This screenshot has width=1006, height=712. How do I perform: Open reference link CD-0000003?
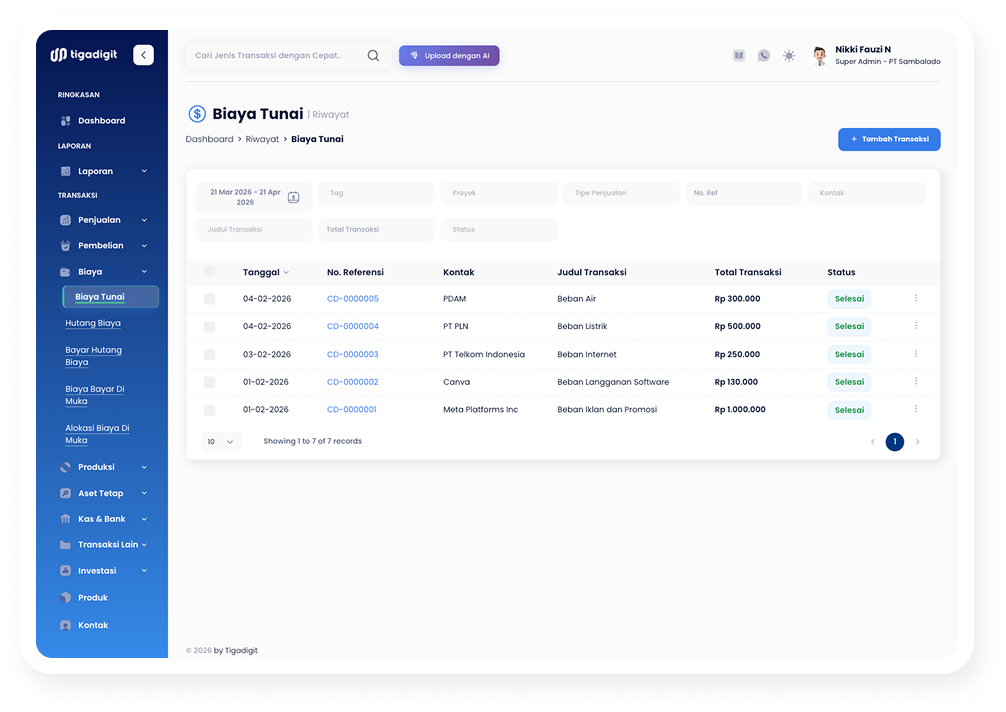pyautogui.click(x=352, y=354)
